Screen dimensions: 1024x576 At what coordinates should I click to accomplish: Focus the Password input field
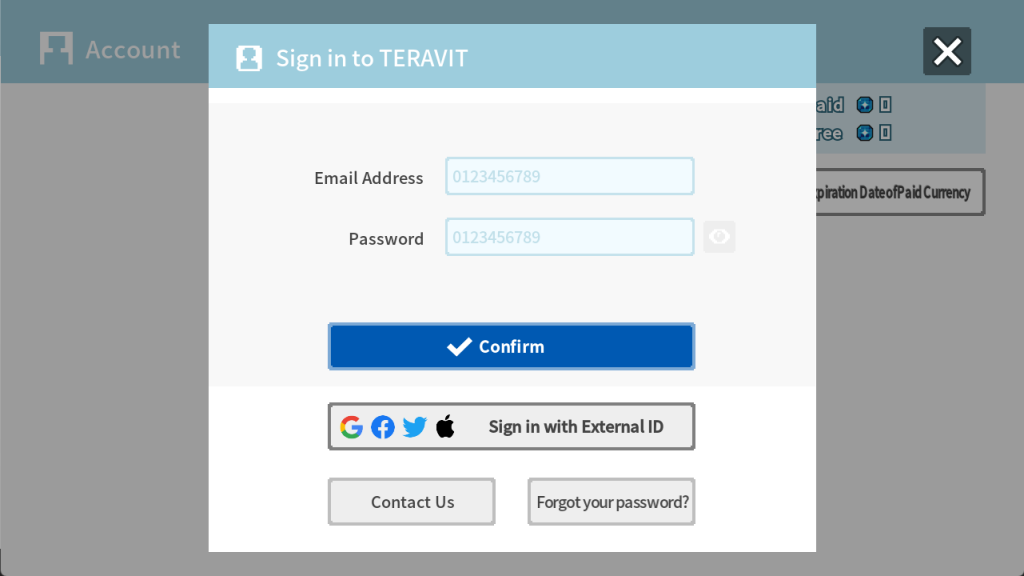569,237
